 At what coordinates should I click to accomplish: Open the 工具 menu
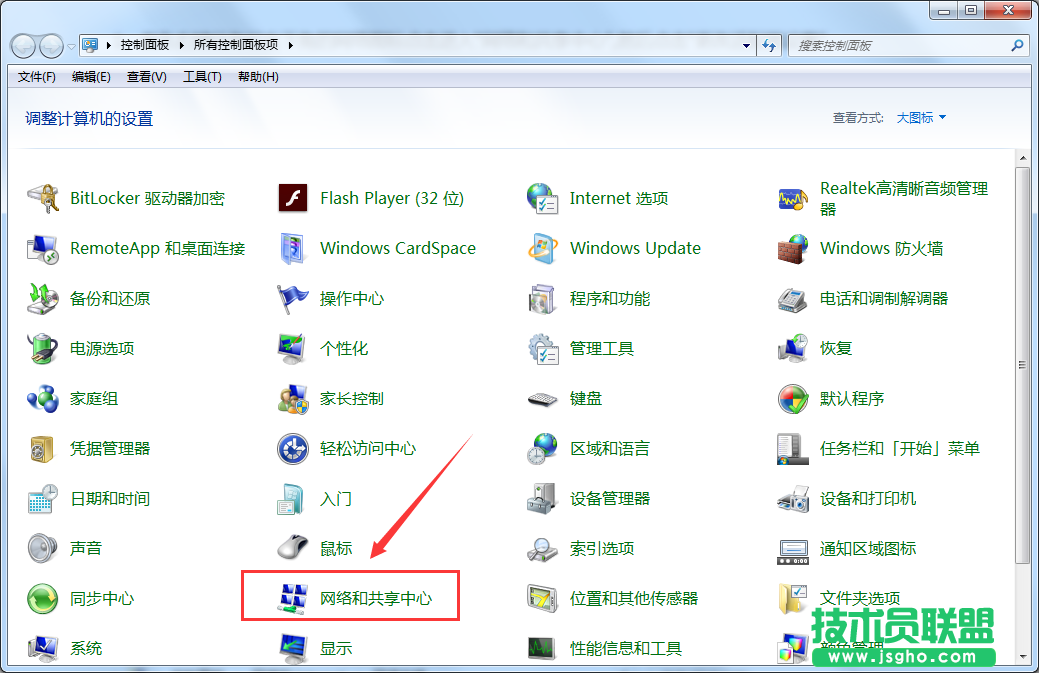coord(202,77)
